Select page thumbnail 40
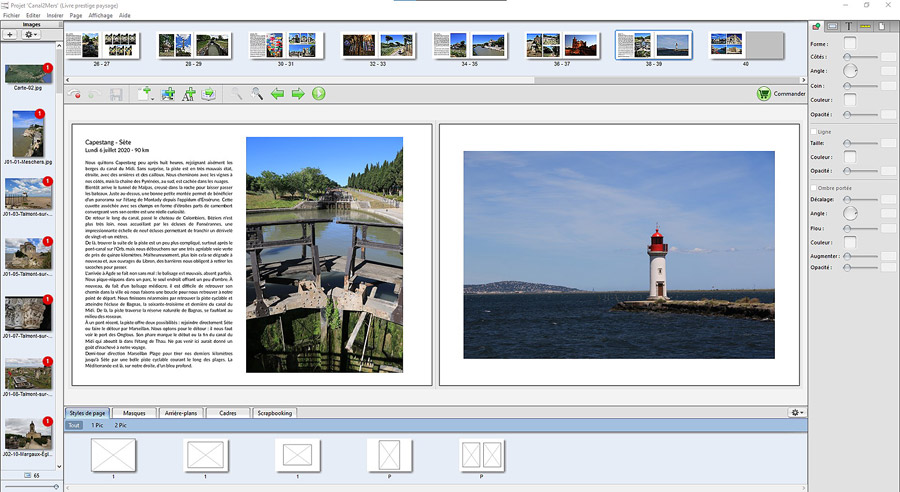This screenshot has height=492, width=900. point(746,45)
